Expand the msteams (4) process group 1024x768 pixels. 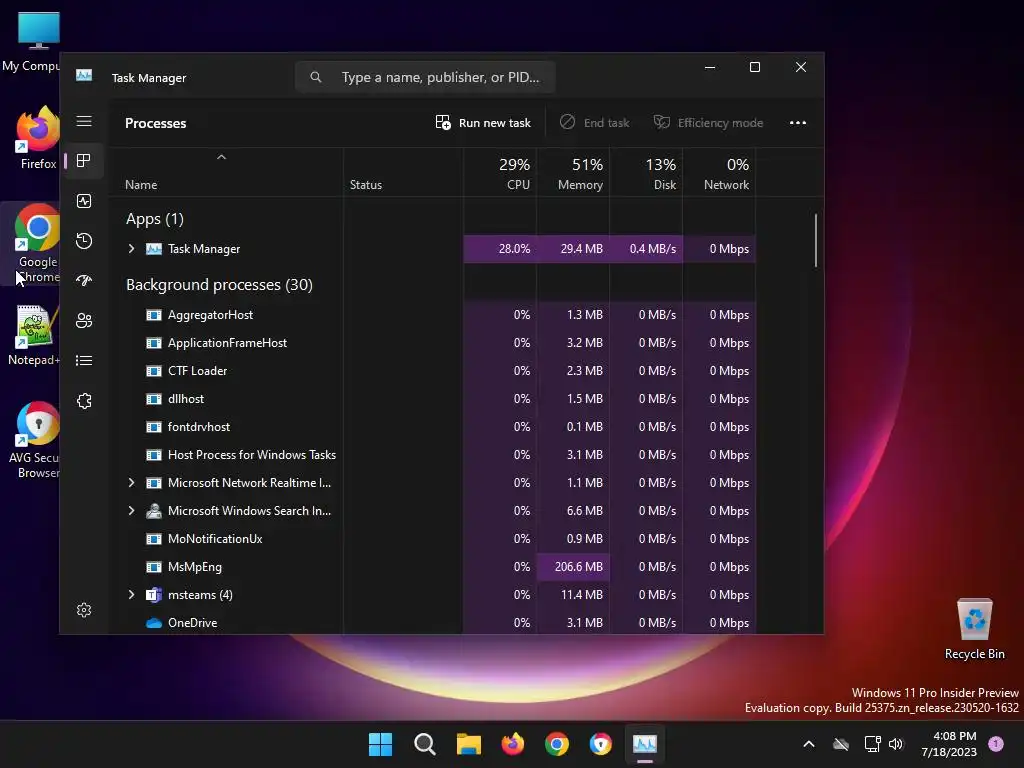131,595
